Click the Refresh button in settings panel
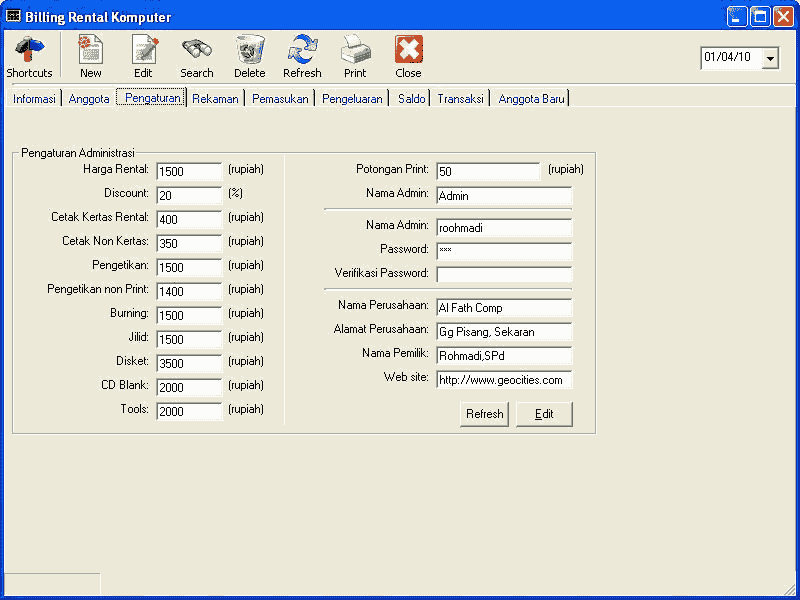This screenshot has width=800, height=600. coord(484,414)
